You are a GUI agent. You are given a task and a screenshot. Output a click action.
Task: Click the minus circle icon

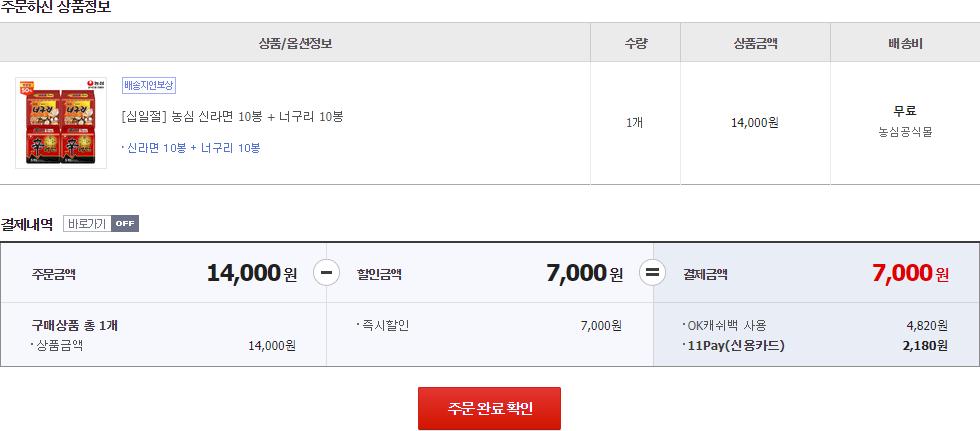(x=326, y=272)
